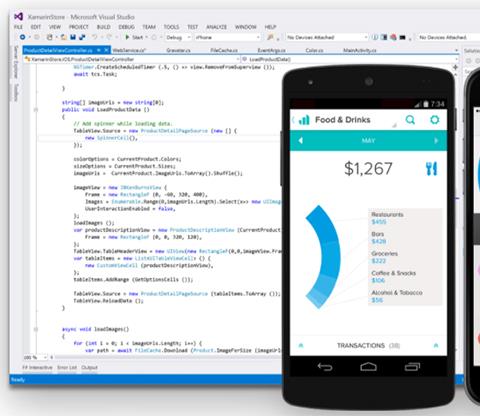Tap the bar chart icon beside Food & Drinks
The image size is (480, 416).
(x=304, y=120)
